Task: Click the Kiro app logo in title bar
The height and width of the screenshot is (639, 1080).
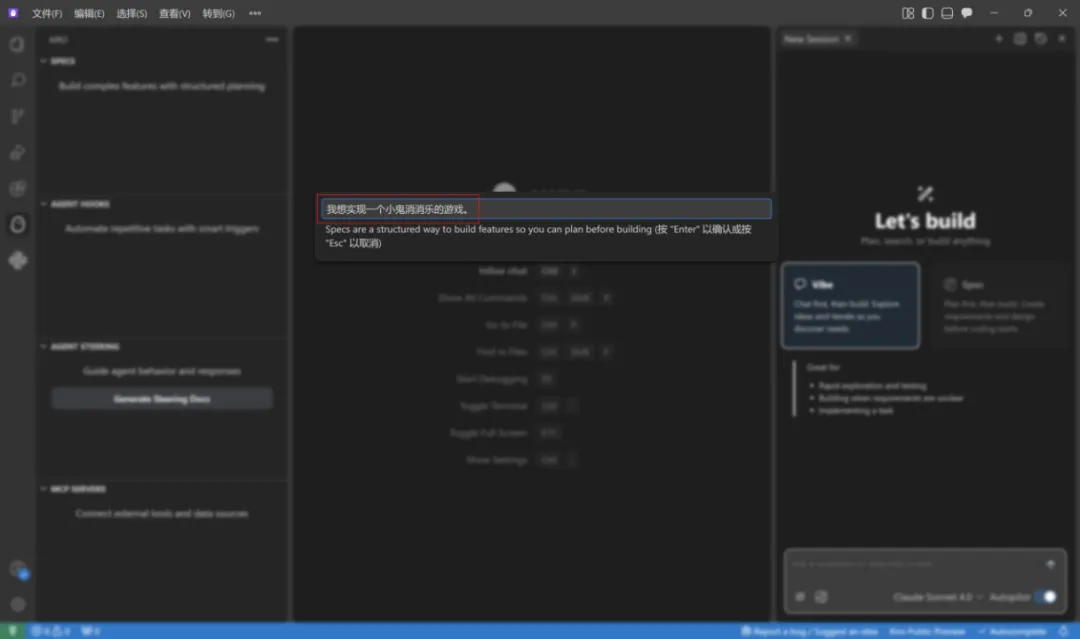Action: coord(13,13)
